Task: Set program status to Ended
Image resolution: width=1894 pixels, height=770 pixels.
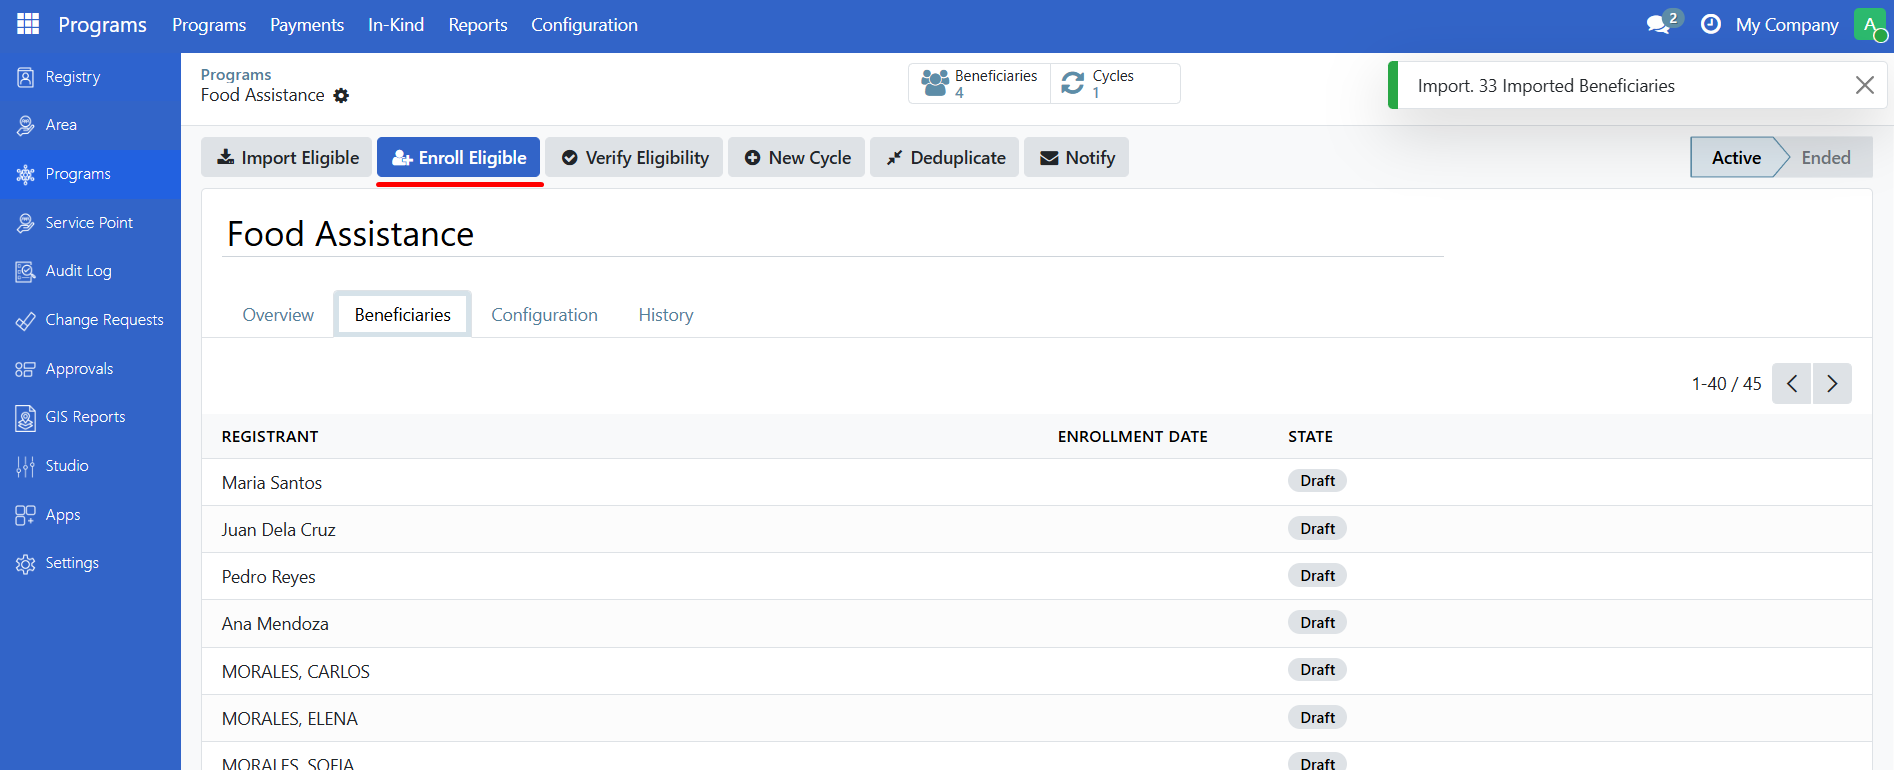Action: [x=1825, y=158]
